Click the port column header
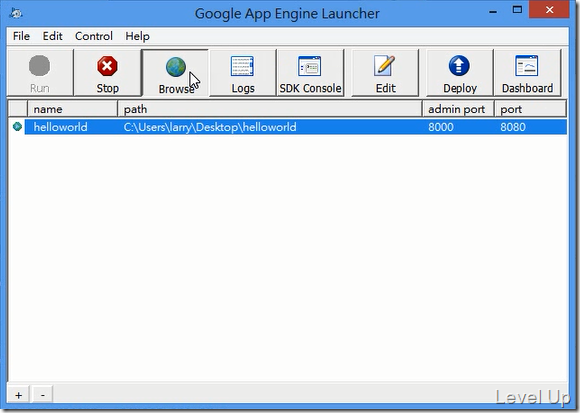Image resolution: width=580 pixels, height=413 pixels. pos(530,109)
